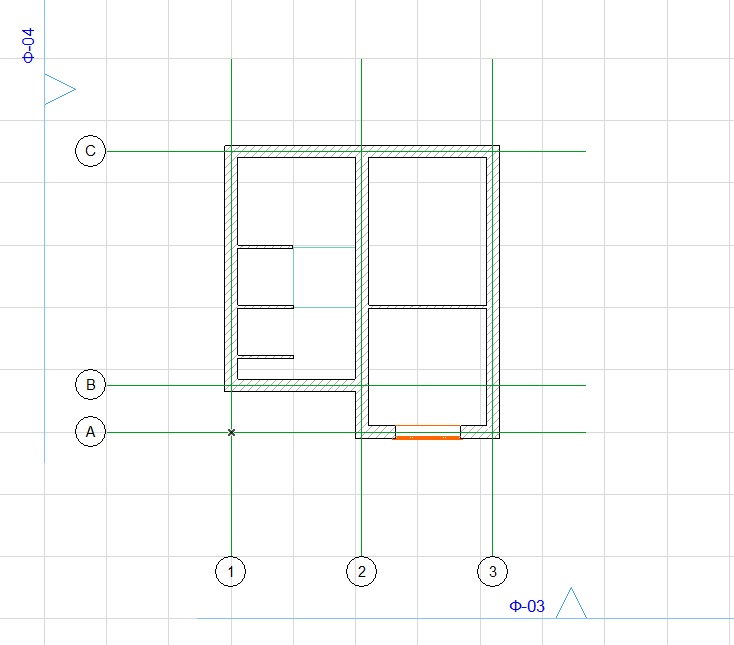Viewport: 734px width, 645px height.
Task: Select grid axis bubble A
Action: (90, 431)
